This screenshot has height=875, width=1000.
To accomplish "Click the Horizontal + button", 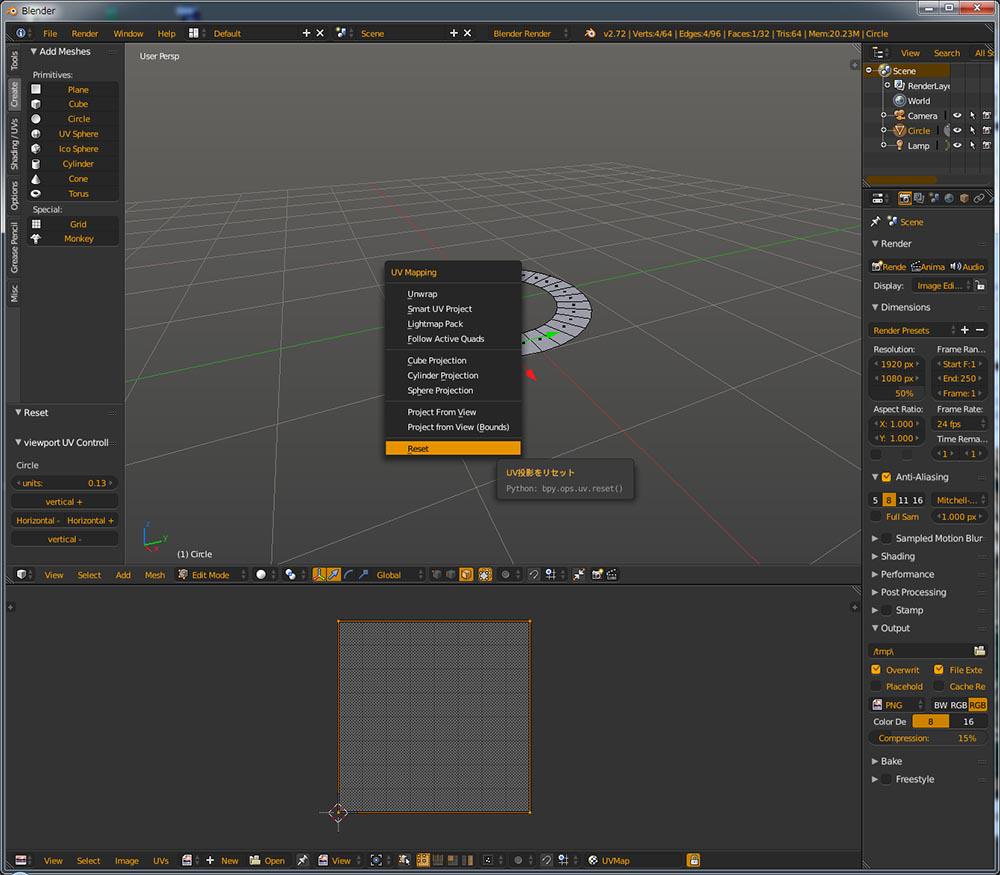I will (x=91, y=520).
